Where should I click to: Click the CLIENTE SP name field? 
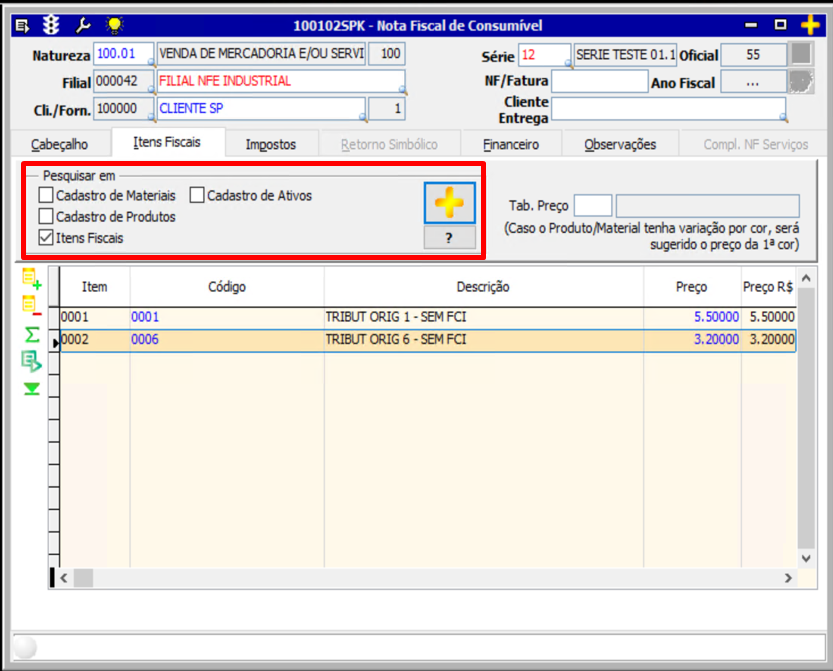(261, 108)
